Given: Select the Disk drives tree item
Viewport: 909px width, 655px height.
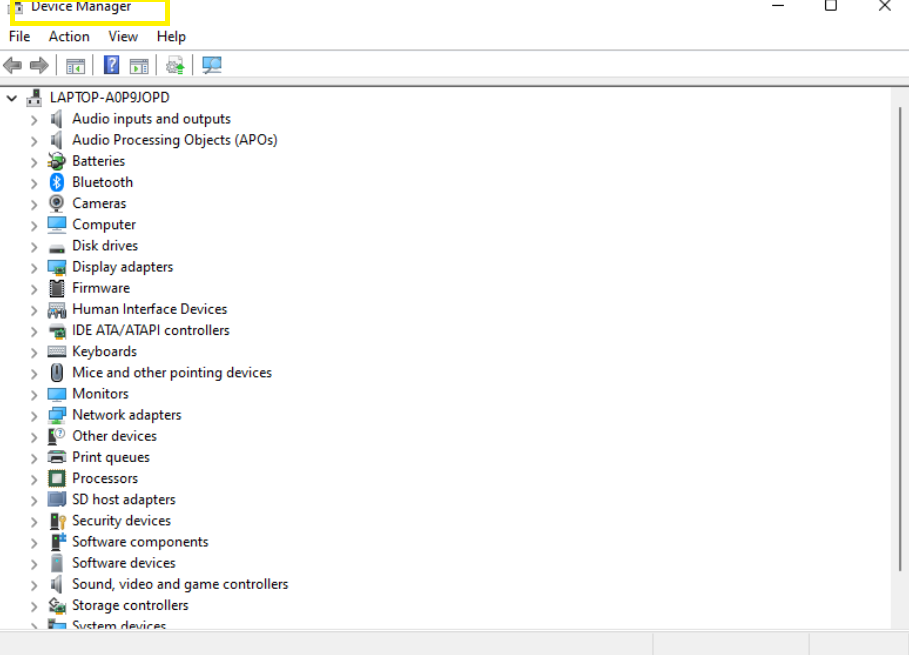Looking at the screenshot, I should point(105,246).
